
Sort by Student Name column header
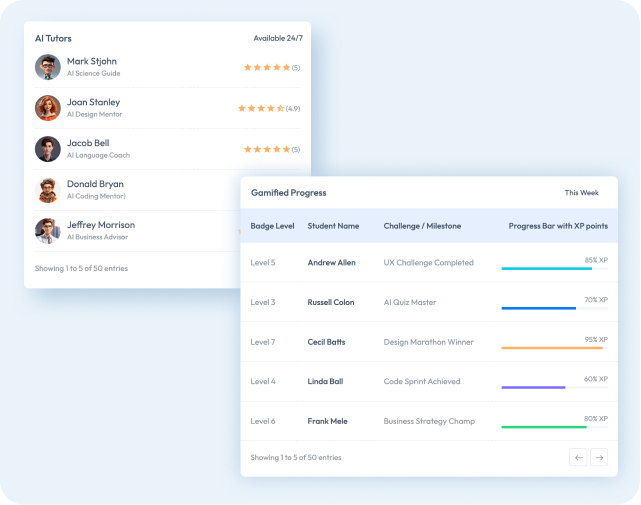click(x=333, y=226)
